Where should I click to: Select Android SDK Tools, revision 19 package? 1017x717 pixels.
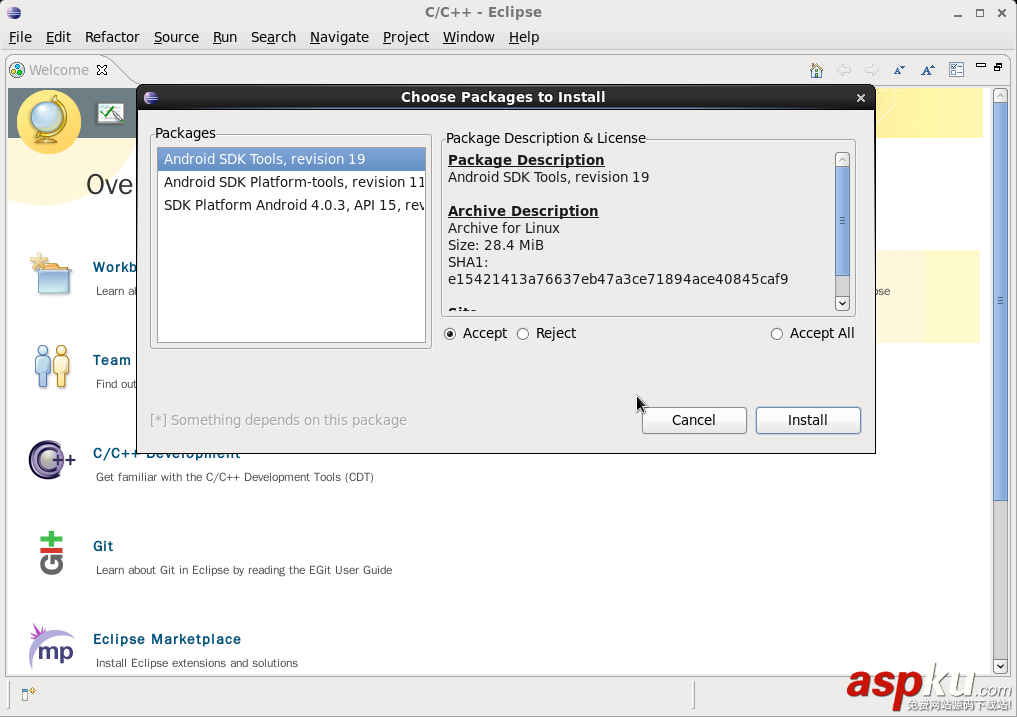(291, 159)
